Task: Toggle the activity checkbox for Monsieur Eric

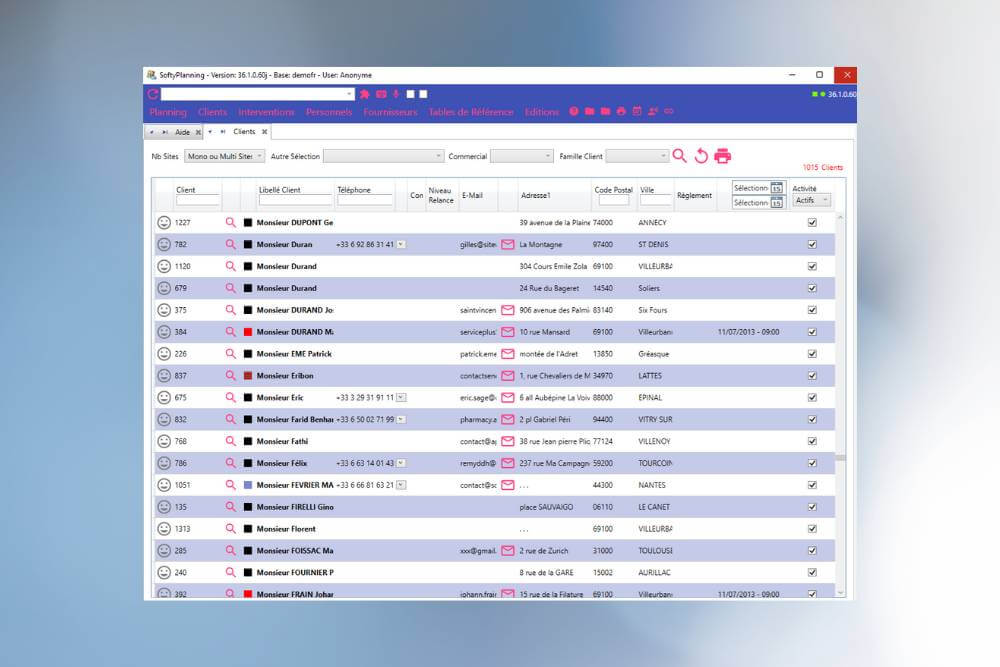Action: click(812, 397)
